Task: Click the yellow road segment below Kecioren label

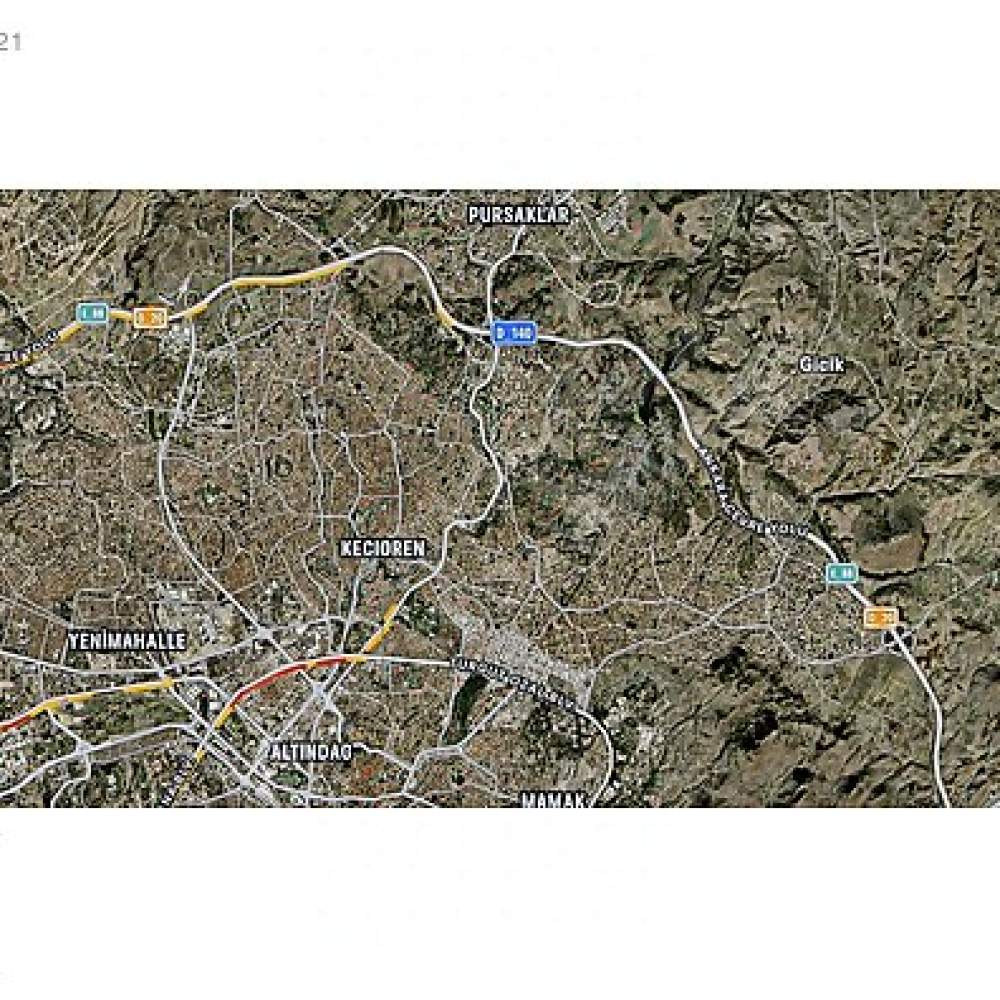Action: (x=383, y=627)
